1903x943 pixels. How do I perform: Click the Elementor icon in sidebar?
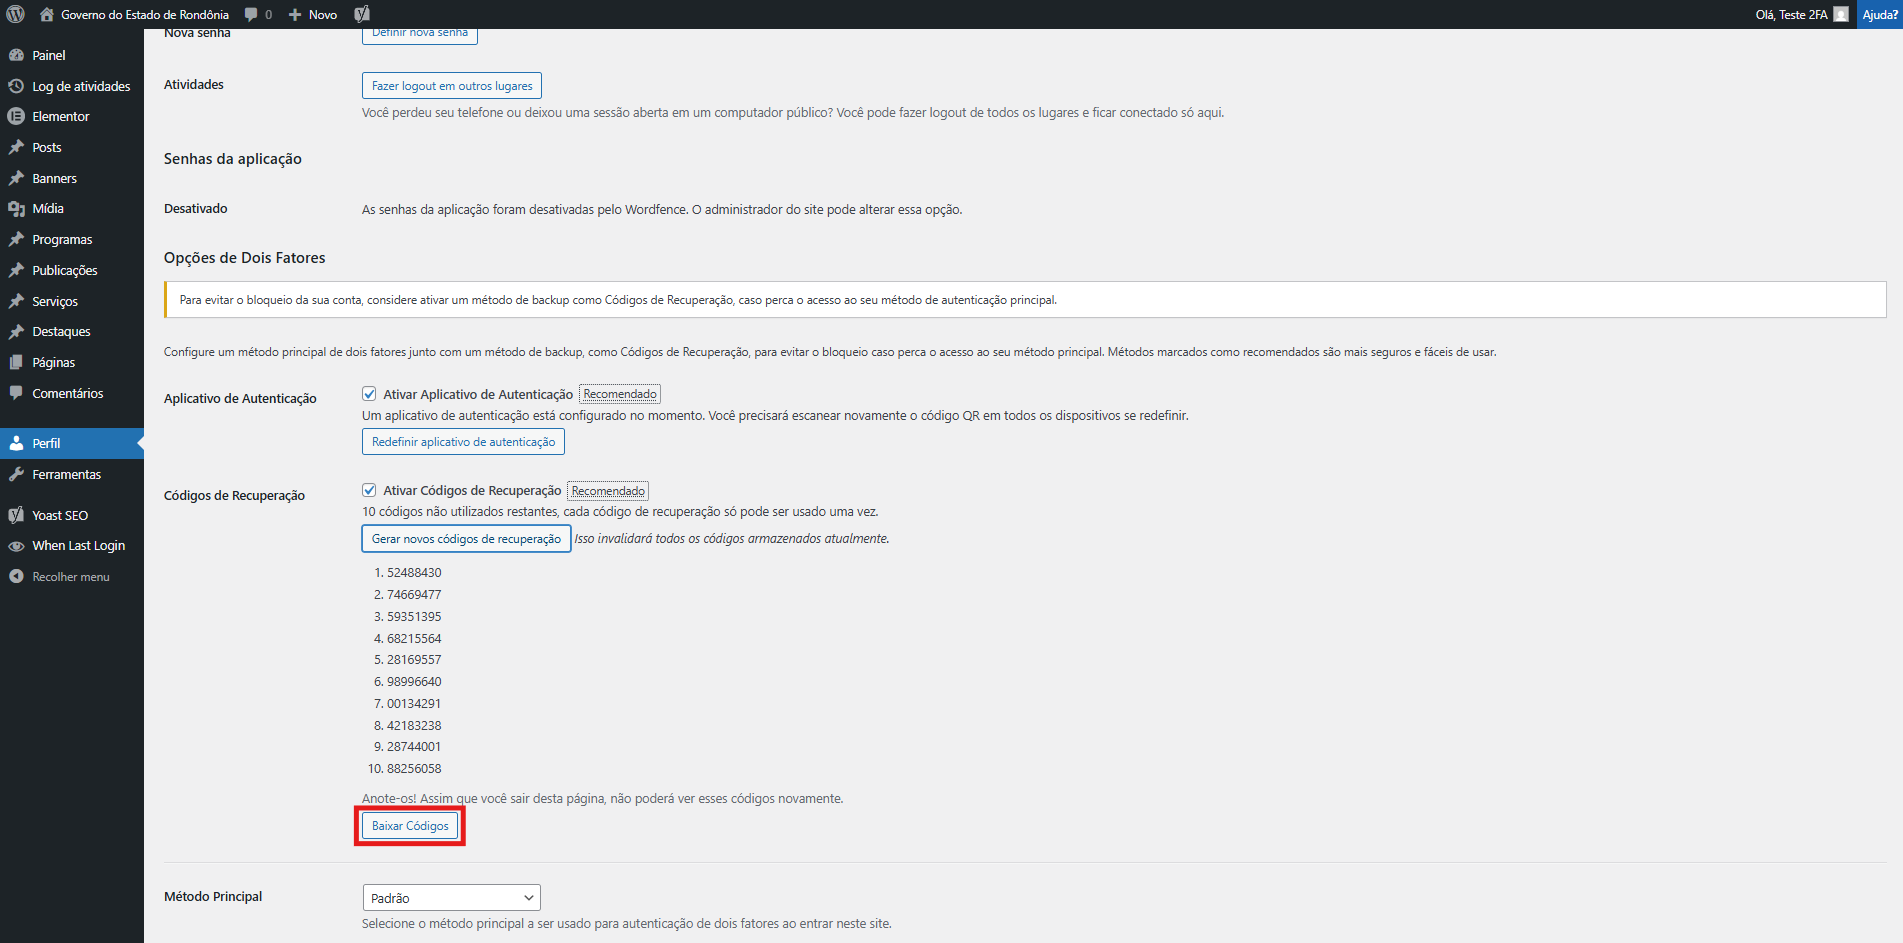(x=16, y=116)
